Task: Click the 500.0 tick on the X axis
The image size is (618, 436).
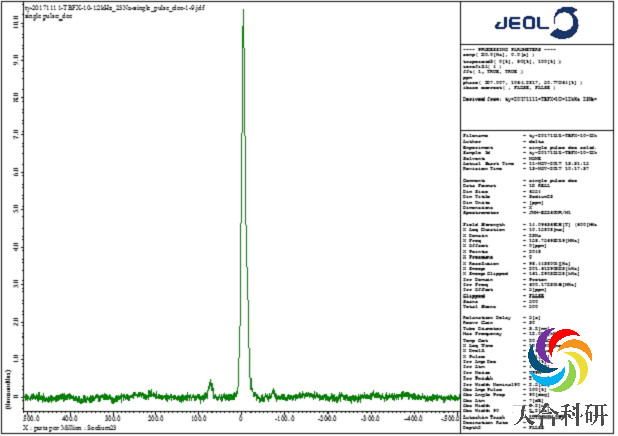Action: click(x=30, y=417)
